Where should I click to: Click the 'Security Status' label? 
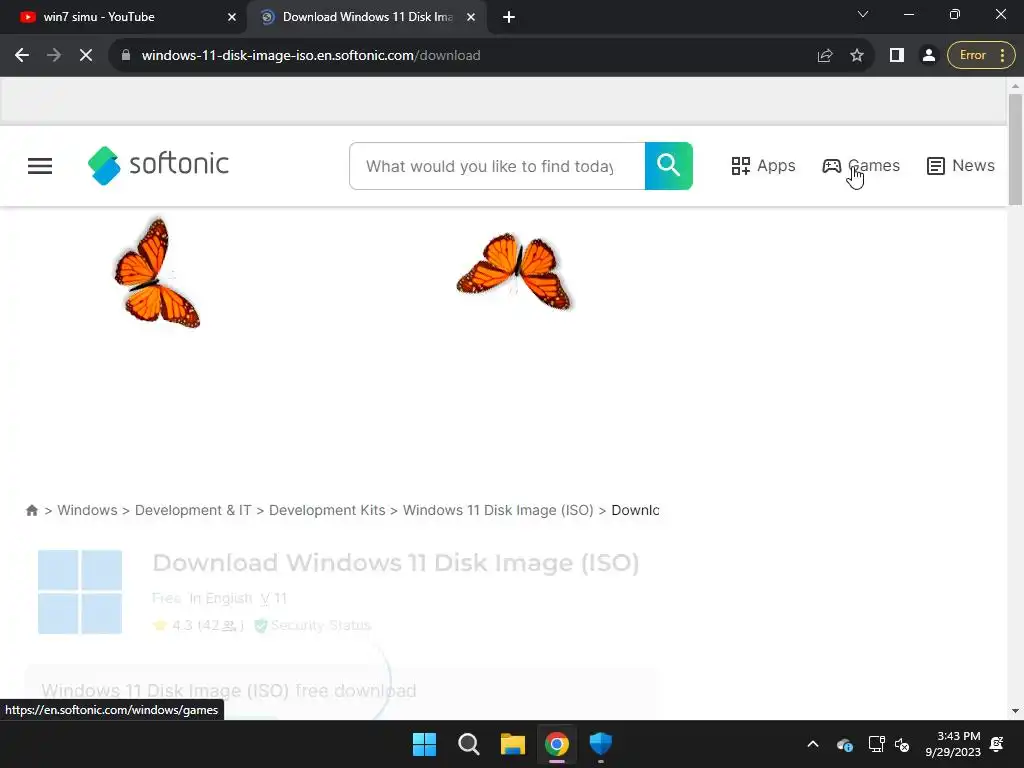click(x=321, y=625)
